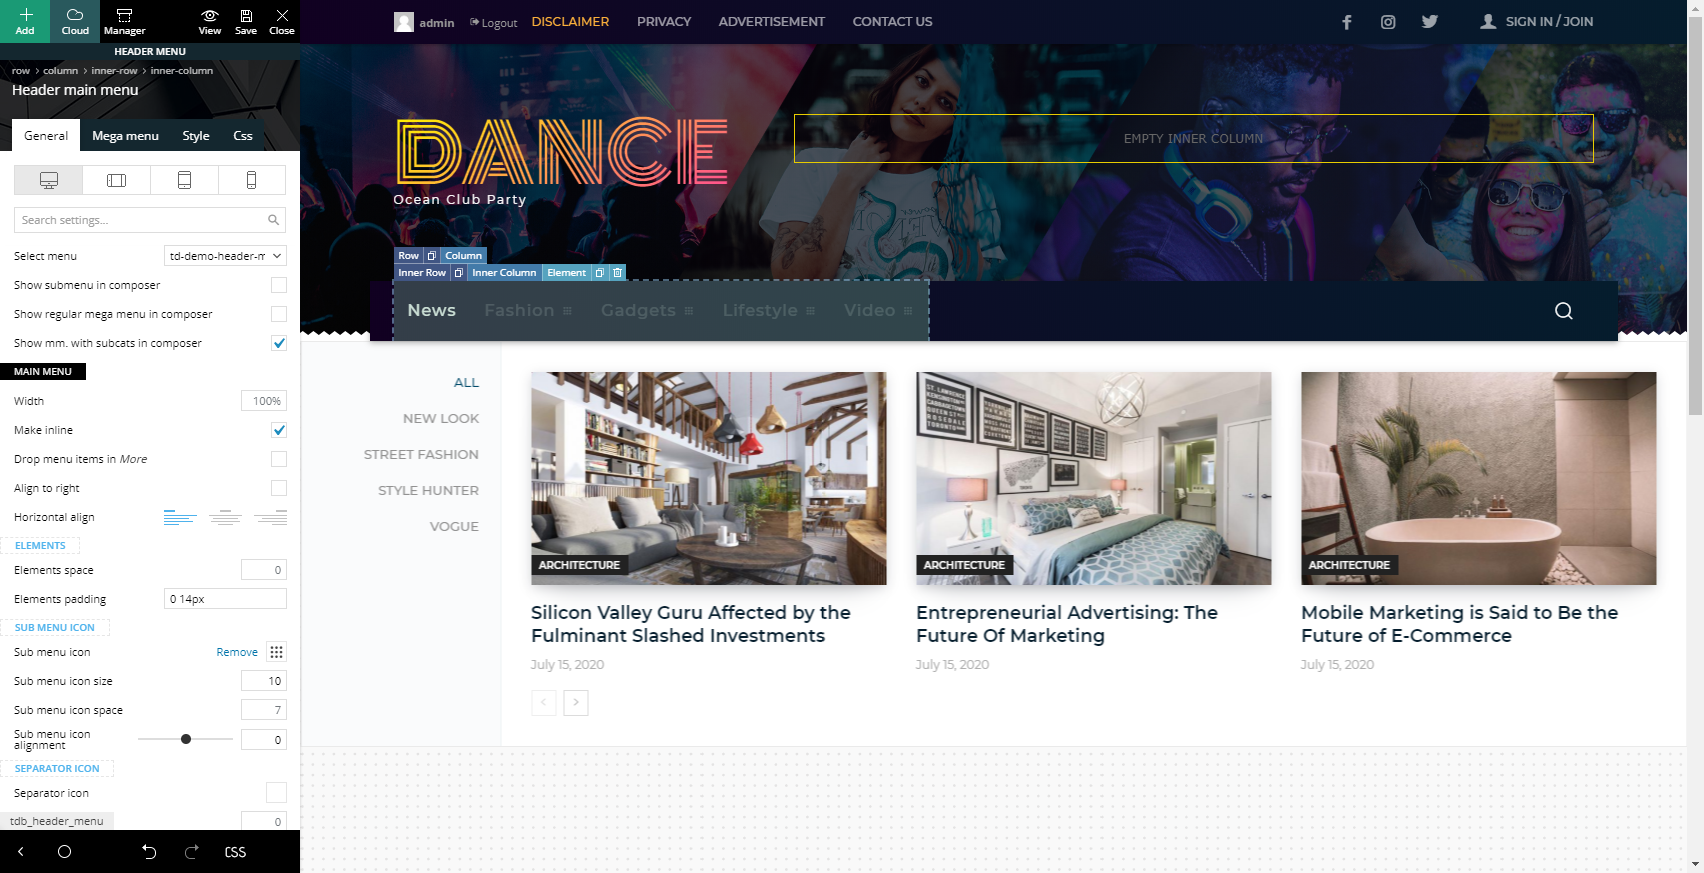Duplicate the Row via copy icon

[431, 256]
